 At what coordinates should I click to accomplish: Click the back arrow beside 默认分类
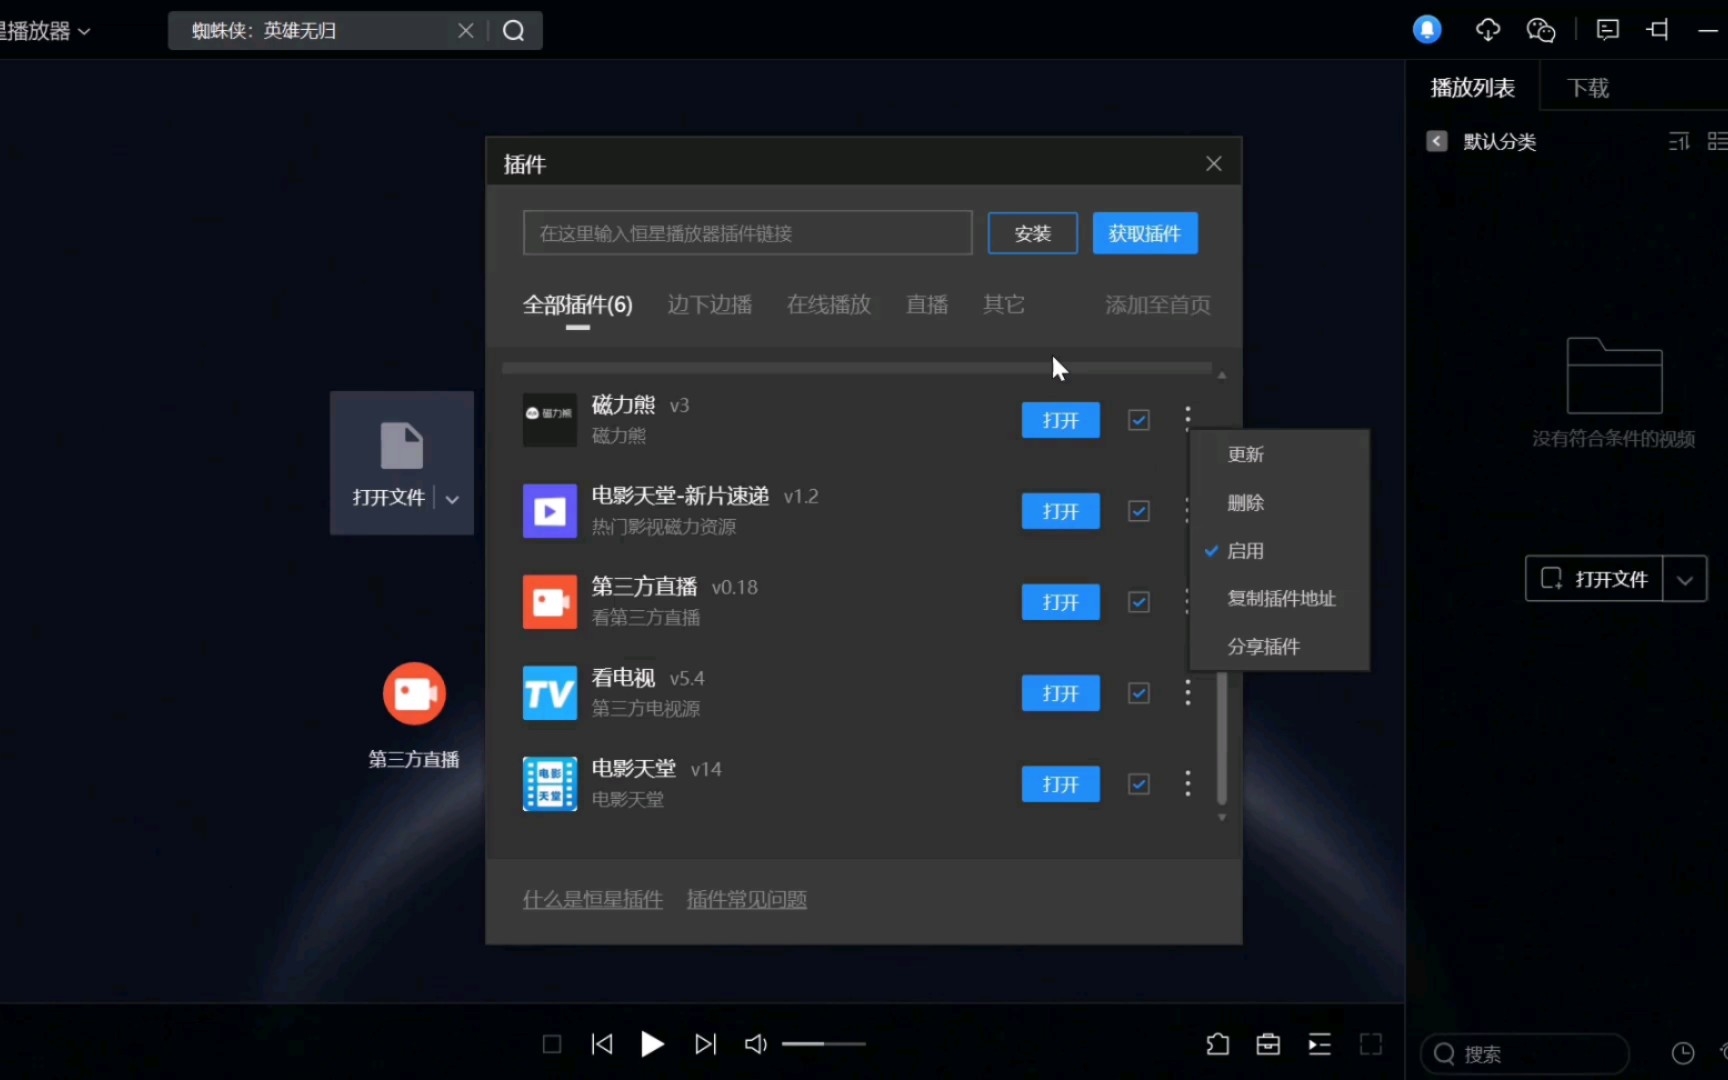click(x=1437, y=141)
